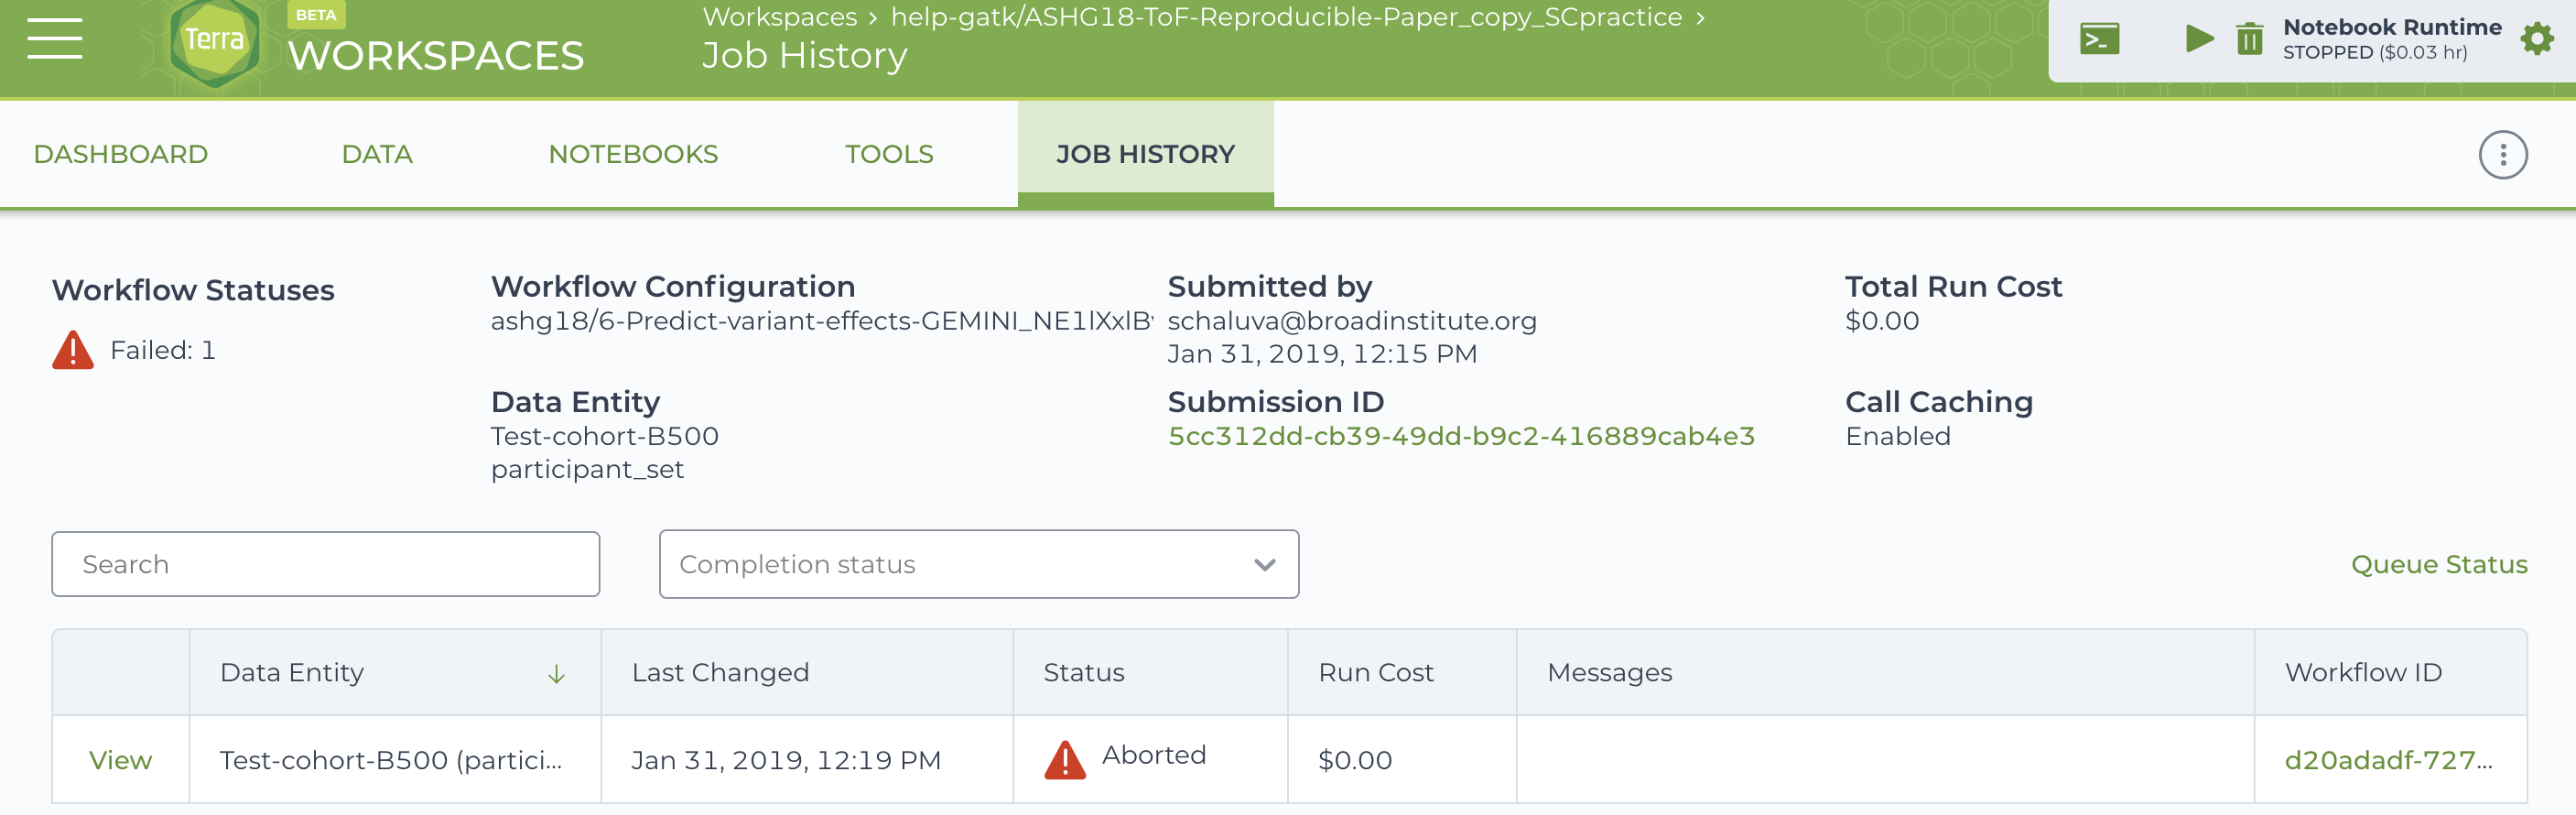This screenshot has height=815, width=2576.
Task: Switch to the Dashboard tab
Action: pyautogui.click(x=121, y=154)
